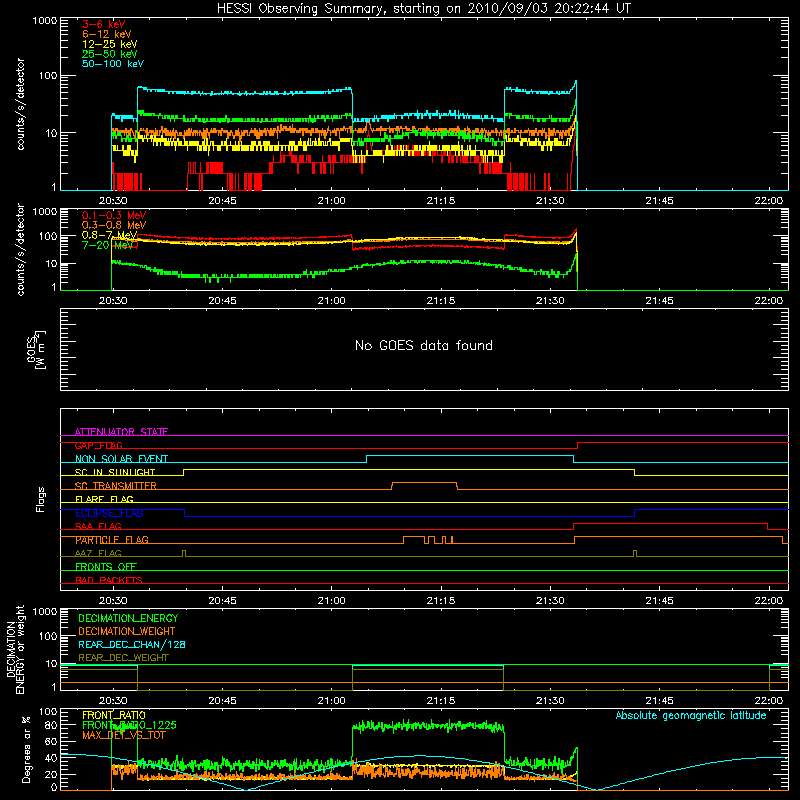The image size is (800, 800).
Task: Click the 'DECIMATION ENERGY or weight' axis label
Action: click(15, 649)
